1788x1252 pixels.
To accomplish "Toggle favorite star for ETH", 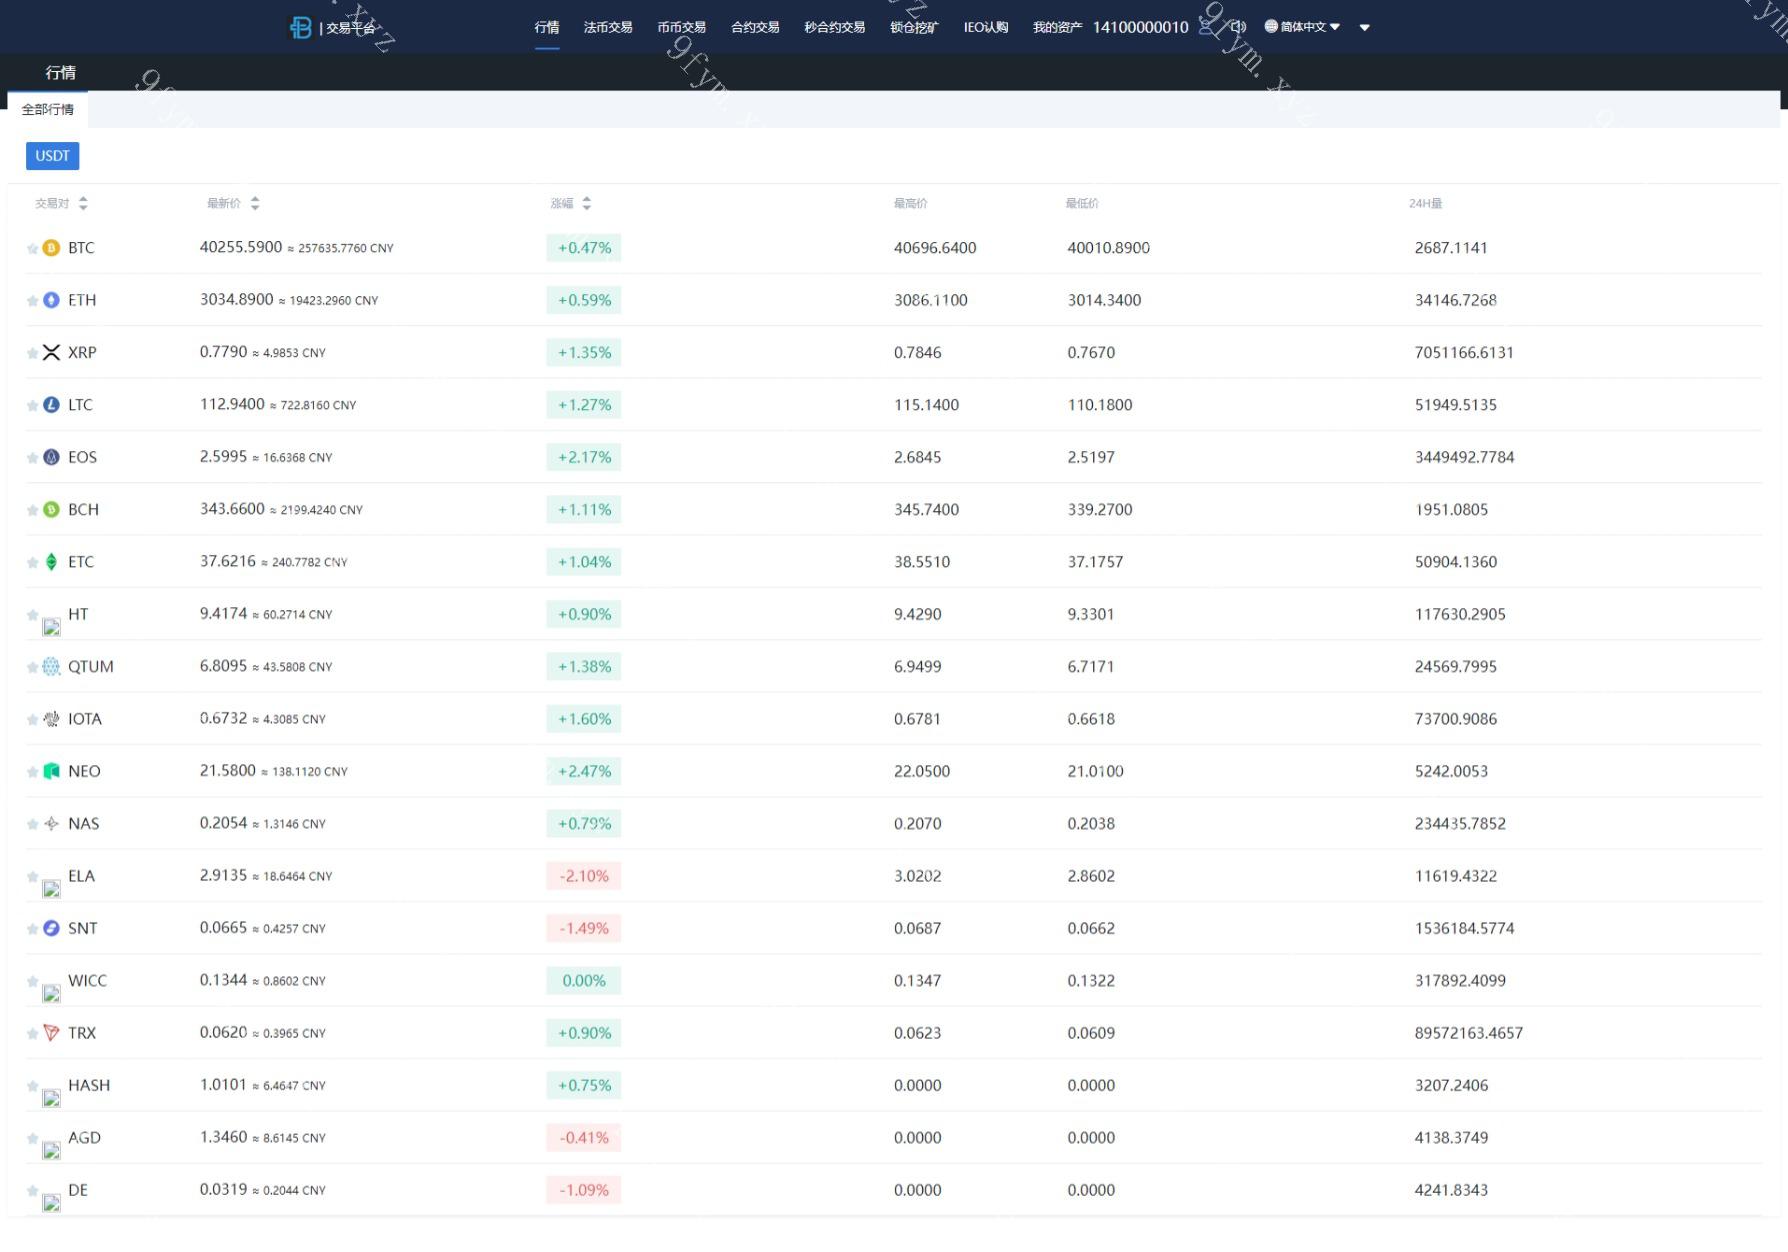I will tap(32, 300).
